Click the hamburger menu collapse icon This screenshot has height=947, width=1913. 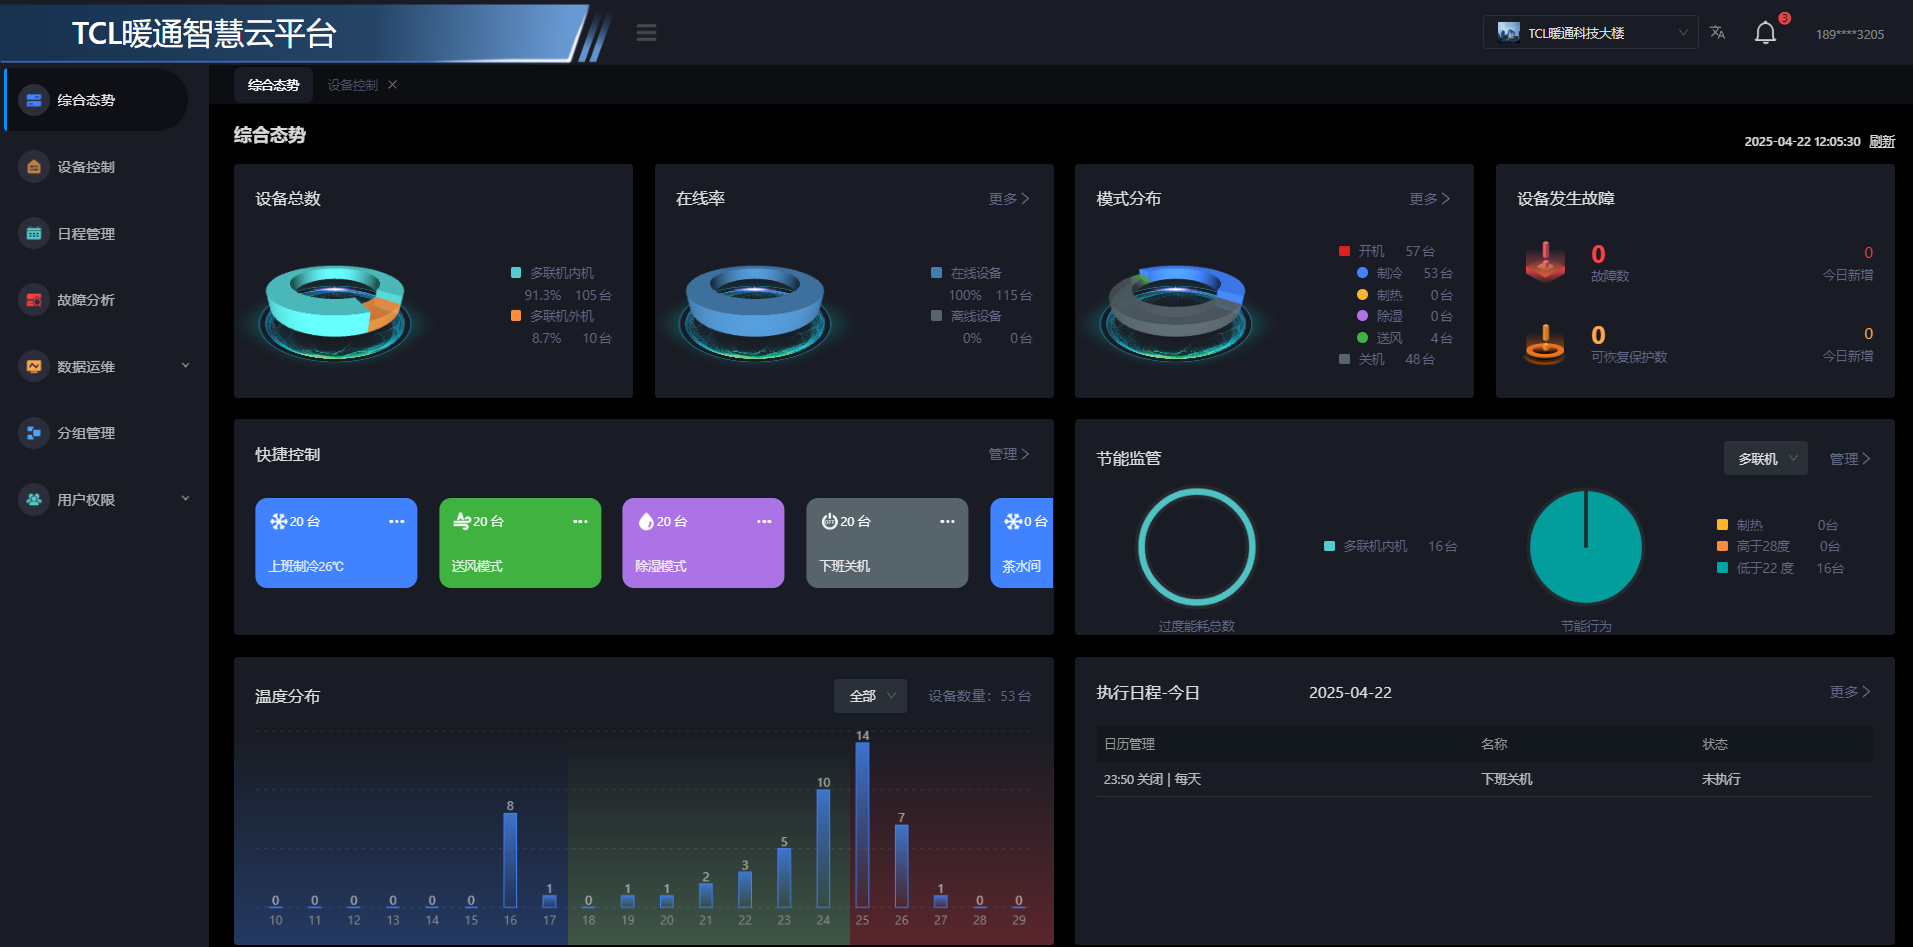[646, 33]
